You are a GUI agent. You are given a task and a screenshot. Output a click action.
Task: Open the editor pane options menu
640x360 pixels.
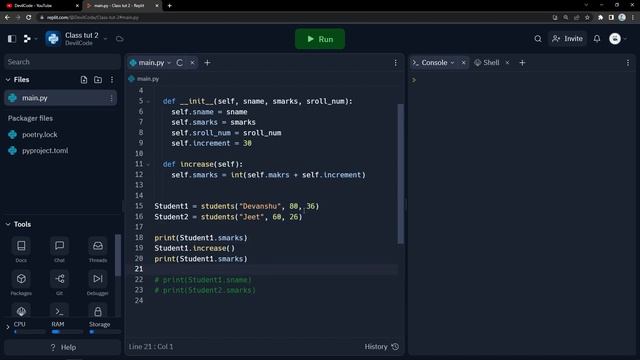pos(396,62)
